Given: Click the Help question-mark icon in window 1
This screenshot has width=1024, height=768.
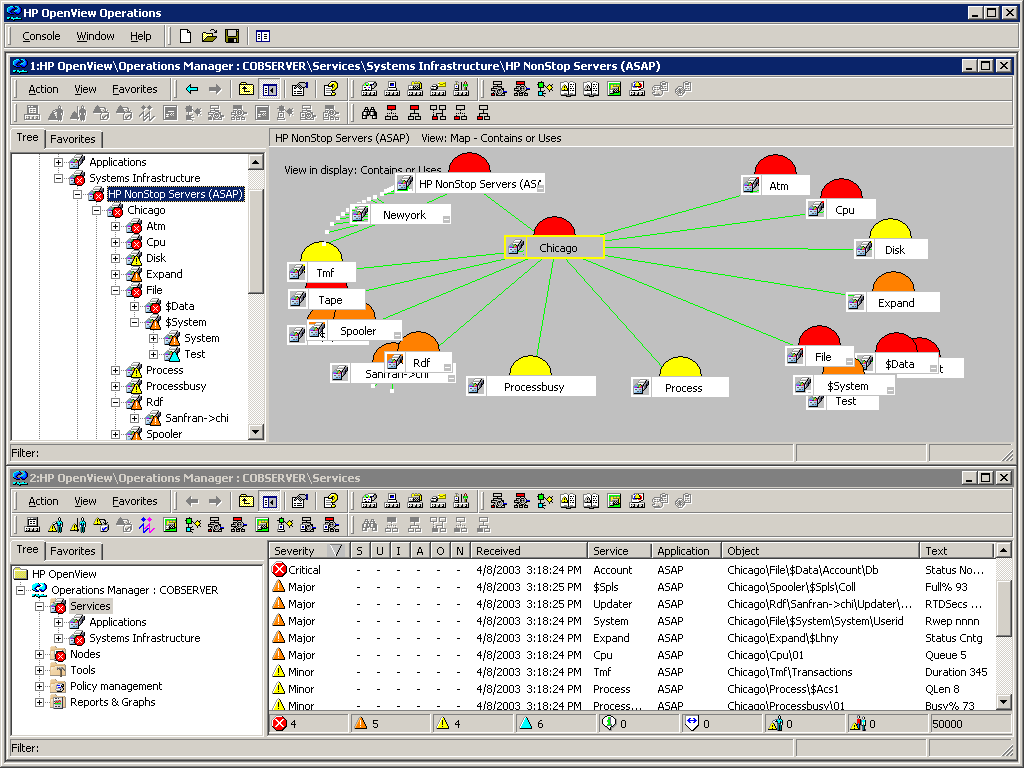Looking at the screenshot, I should pos(331,89).
